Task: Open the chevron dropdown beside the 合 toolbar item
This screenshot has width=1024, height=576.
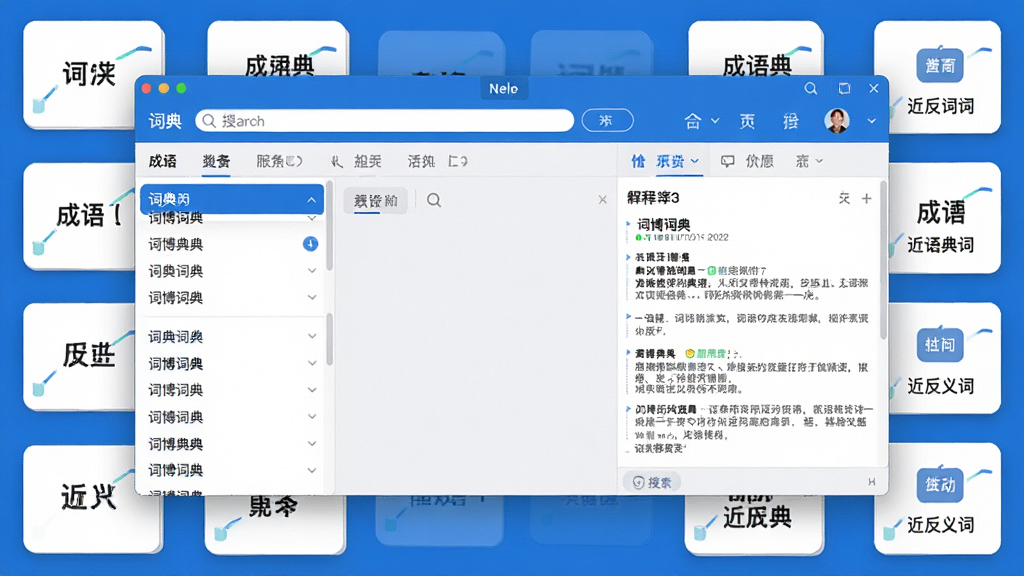Action: click(715, 121)
